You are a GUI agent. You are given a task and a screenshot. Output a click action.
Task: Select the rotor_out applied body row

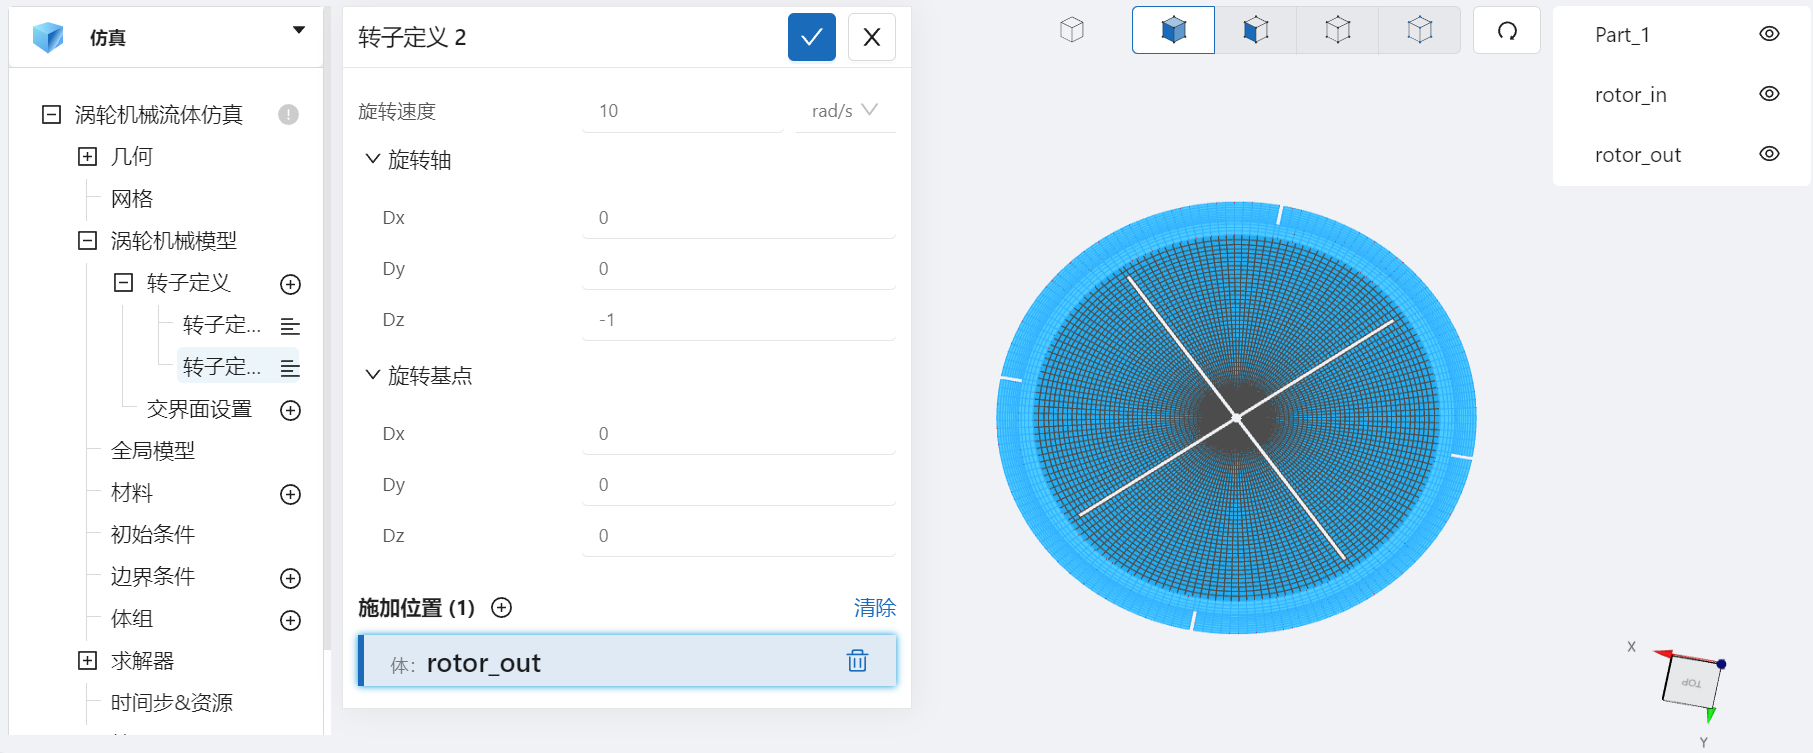(627, 661)
